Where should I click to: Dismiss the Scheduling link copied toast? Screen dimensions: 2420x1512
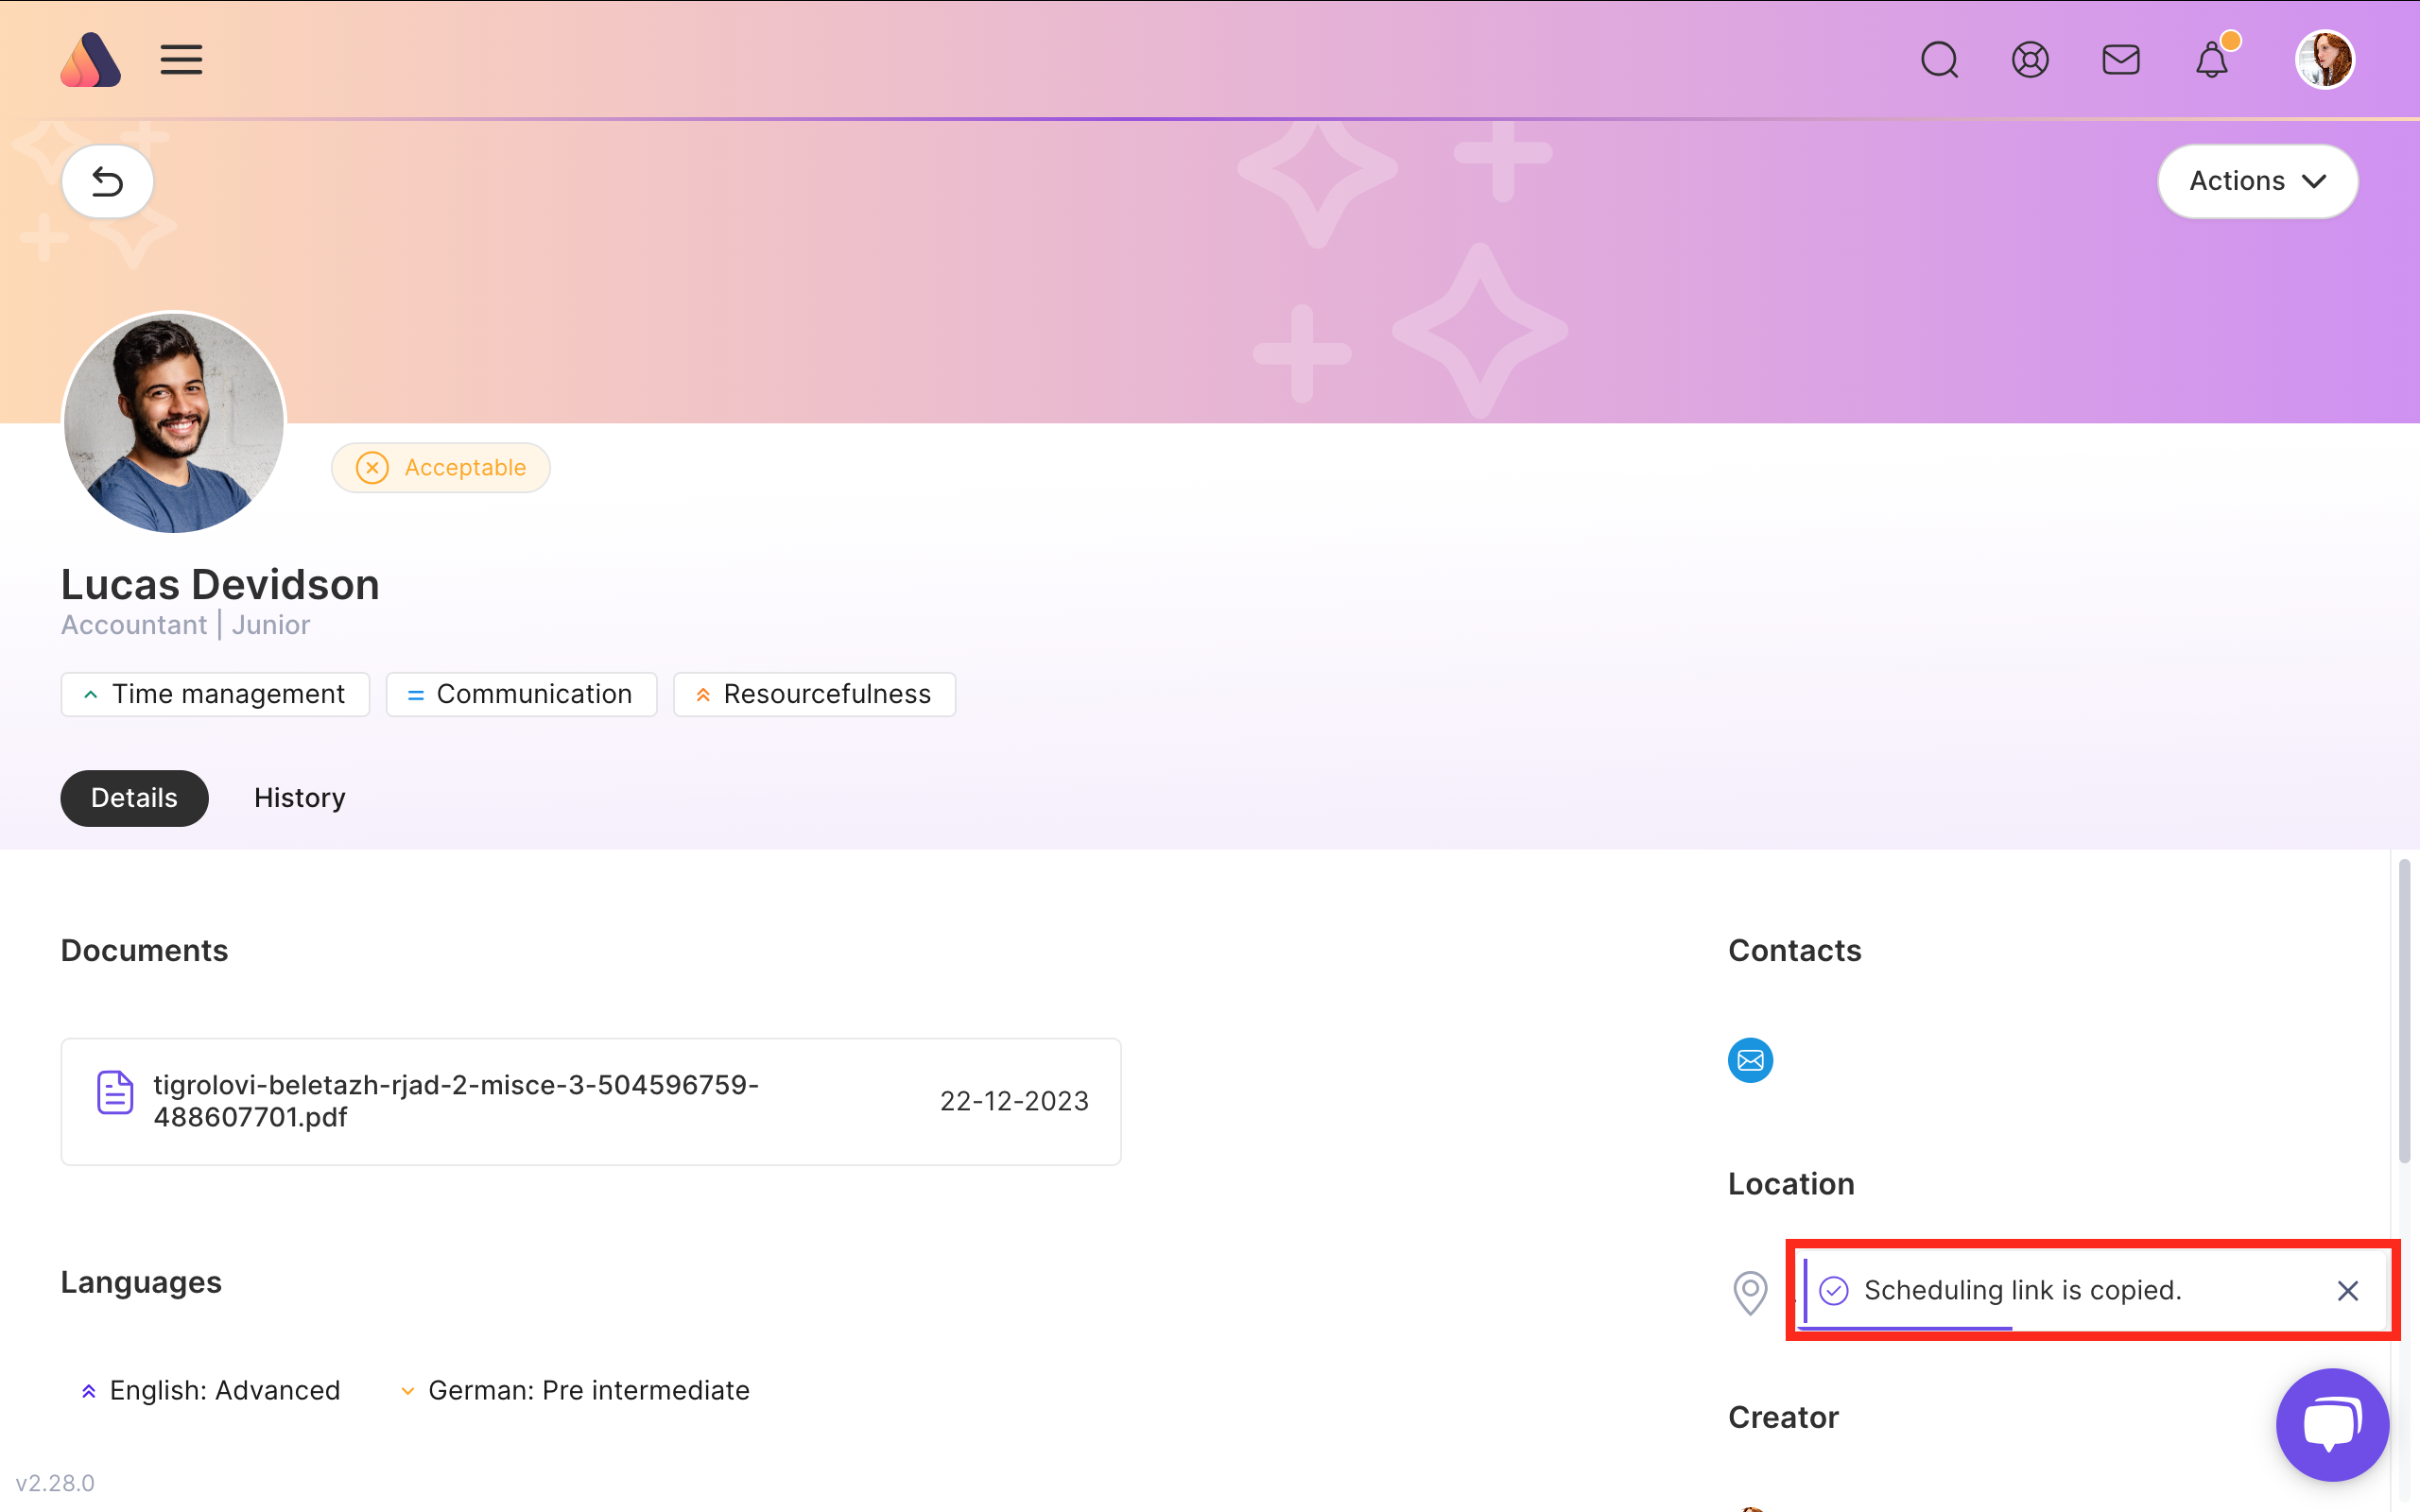point(2348,1291)
